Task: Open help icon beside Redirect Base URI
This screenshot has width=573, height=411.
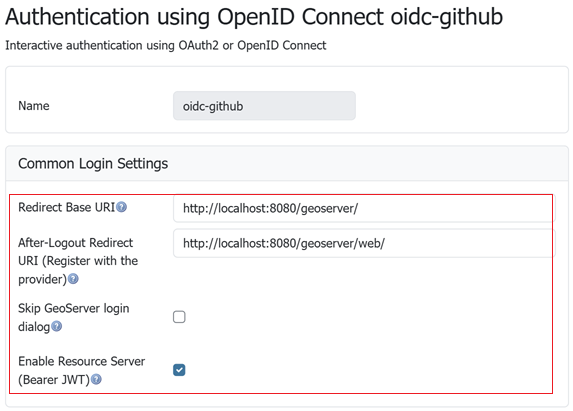Action: click(x=121, y=207)
